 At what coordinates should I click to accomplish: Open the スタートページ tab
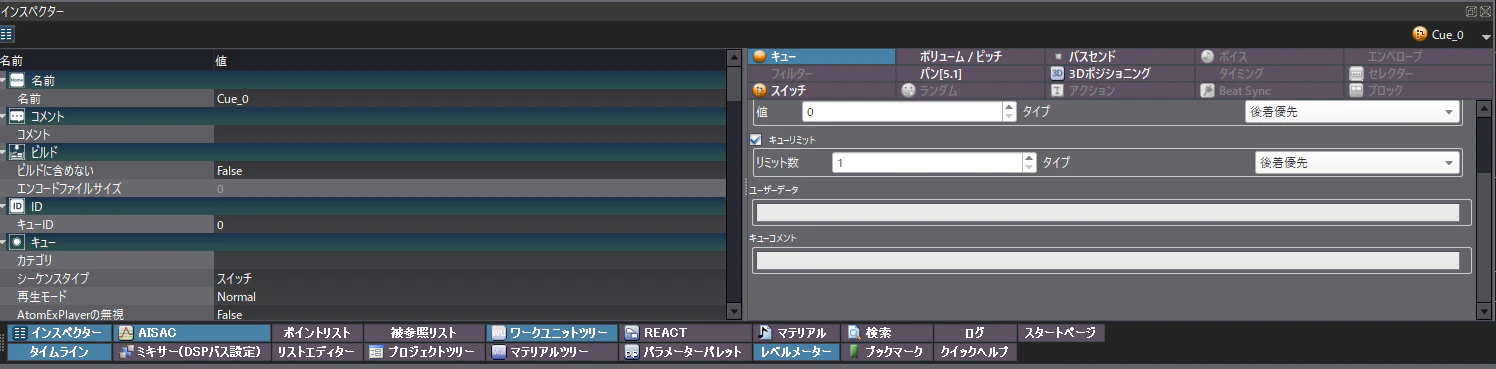pyautogui.click(x=1061, y=333)
